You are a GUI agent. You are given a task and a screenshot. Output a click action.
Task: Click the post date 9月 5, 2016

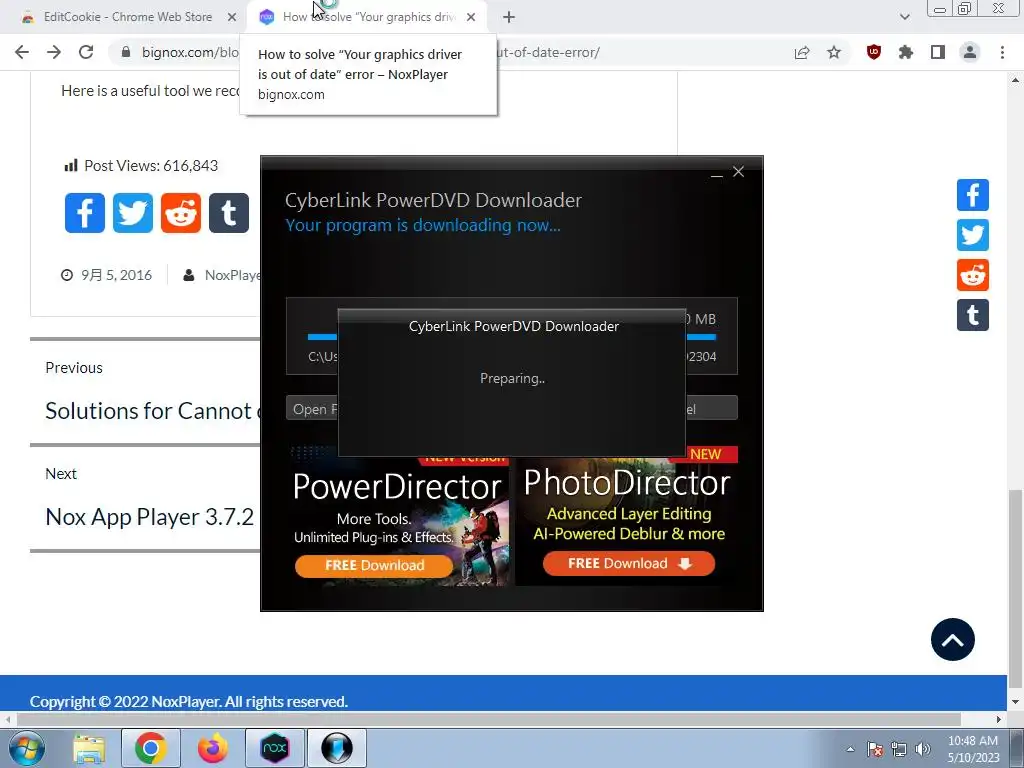tap(116, 275)
